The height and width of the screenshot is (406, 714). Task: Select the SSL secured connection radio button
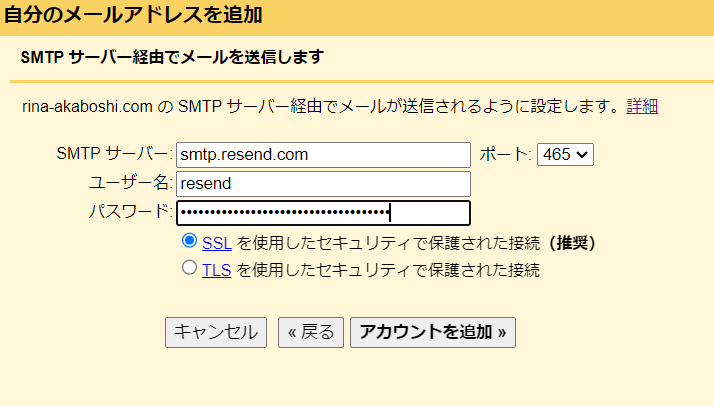[189, 240]
